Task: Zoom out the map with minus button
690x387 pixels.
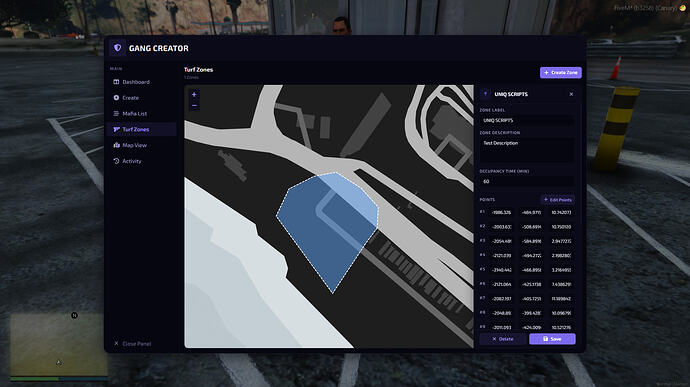Action: (194, 106)
